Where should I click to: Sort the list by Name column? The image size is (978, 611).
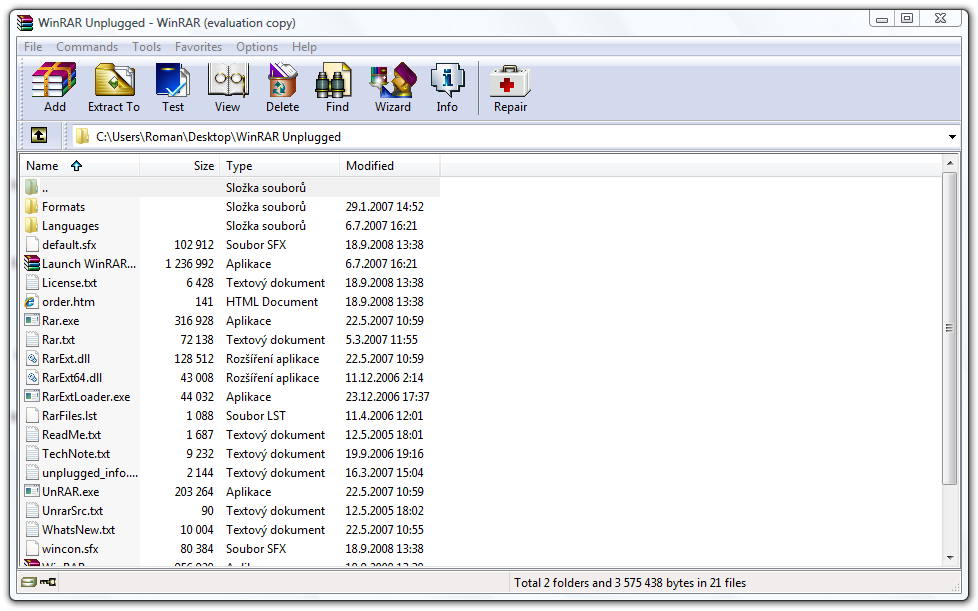(80, 166)
